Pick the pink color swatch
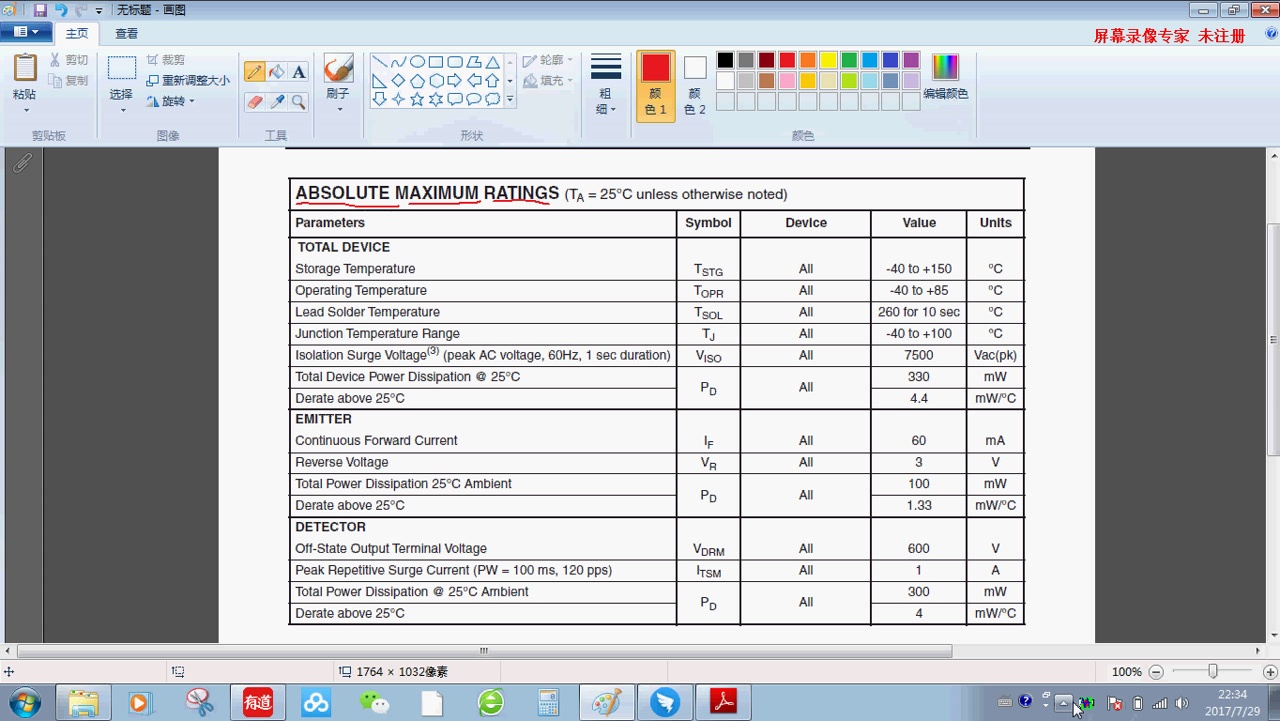The height and width of the screenshot is (721, 1280). pyautogui.click(x=787, y=80)
